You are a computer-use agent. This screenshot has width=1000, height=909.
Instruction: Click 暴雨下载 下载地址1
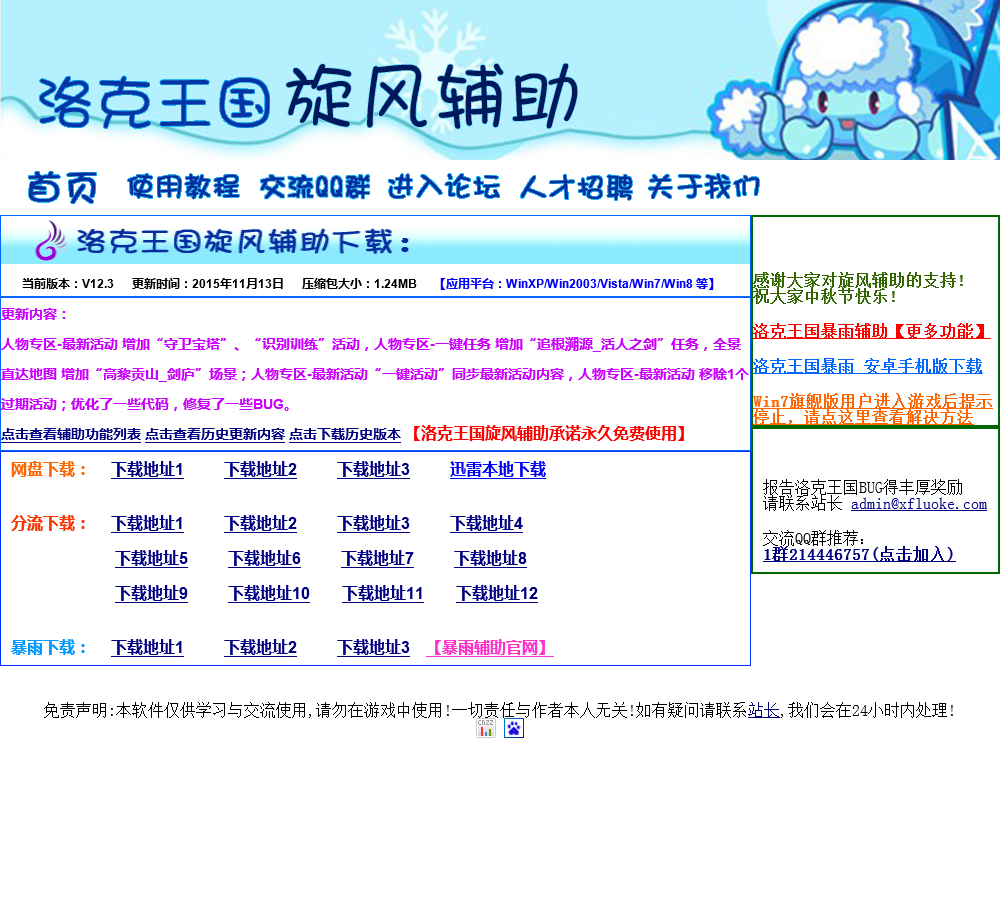pos(147,647)
